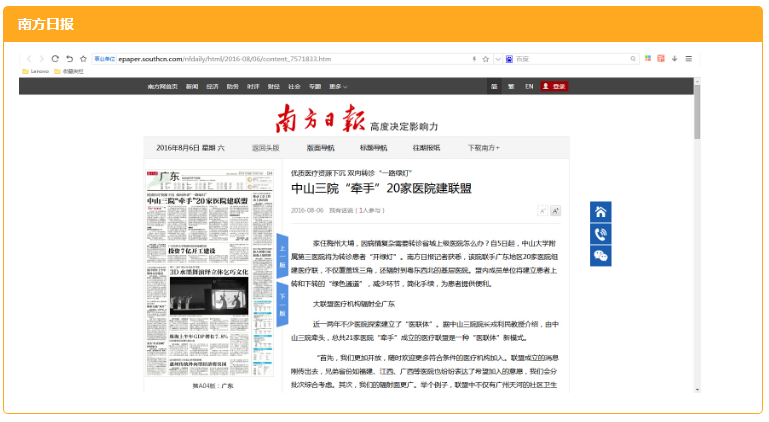Screen dimensions: 769x422
Task: Click the newspaper page A04 thumbnail image
Action: [x=209, y=273]
